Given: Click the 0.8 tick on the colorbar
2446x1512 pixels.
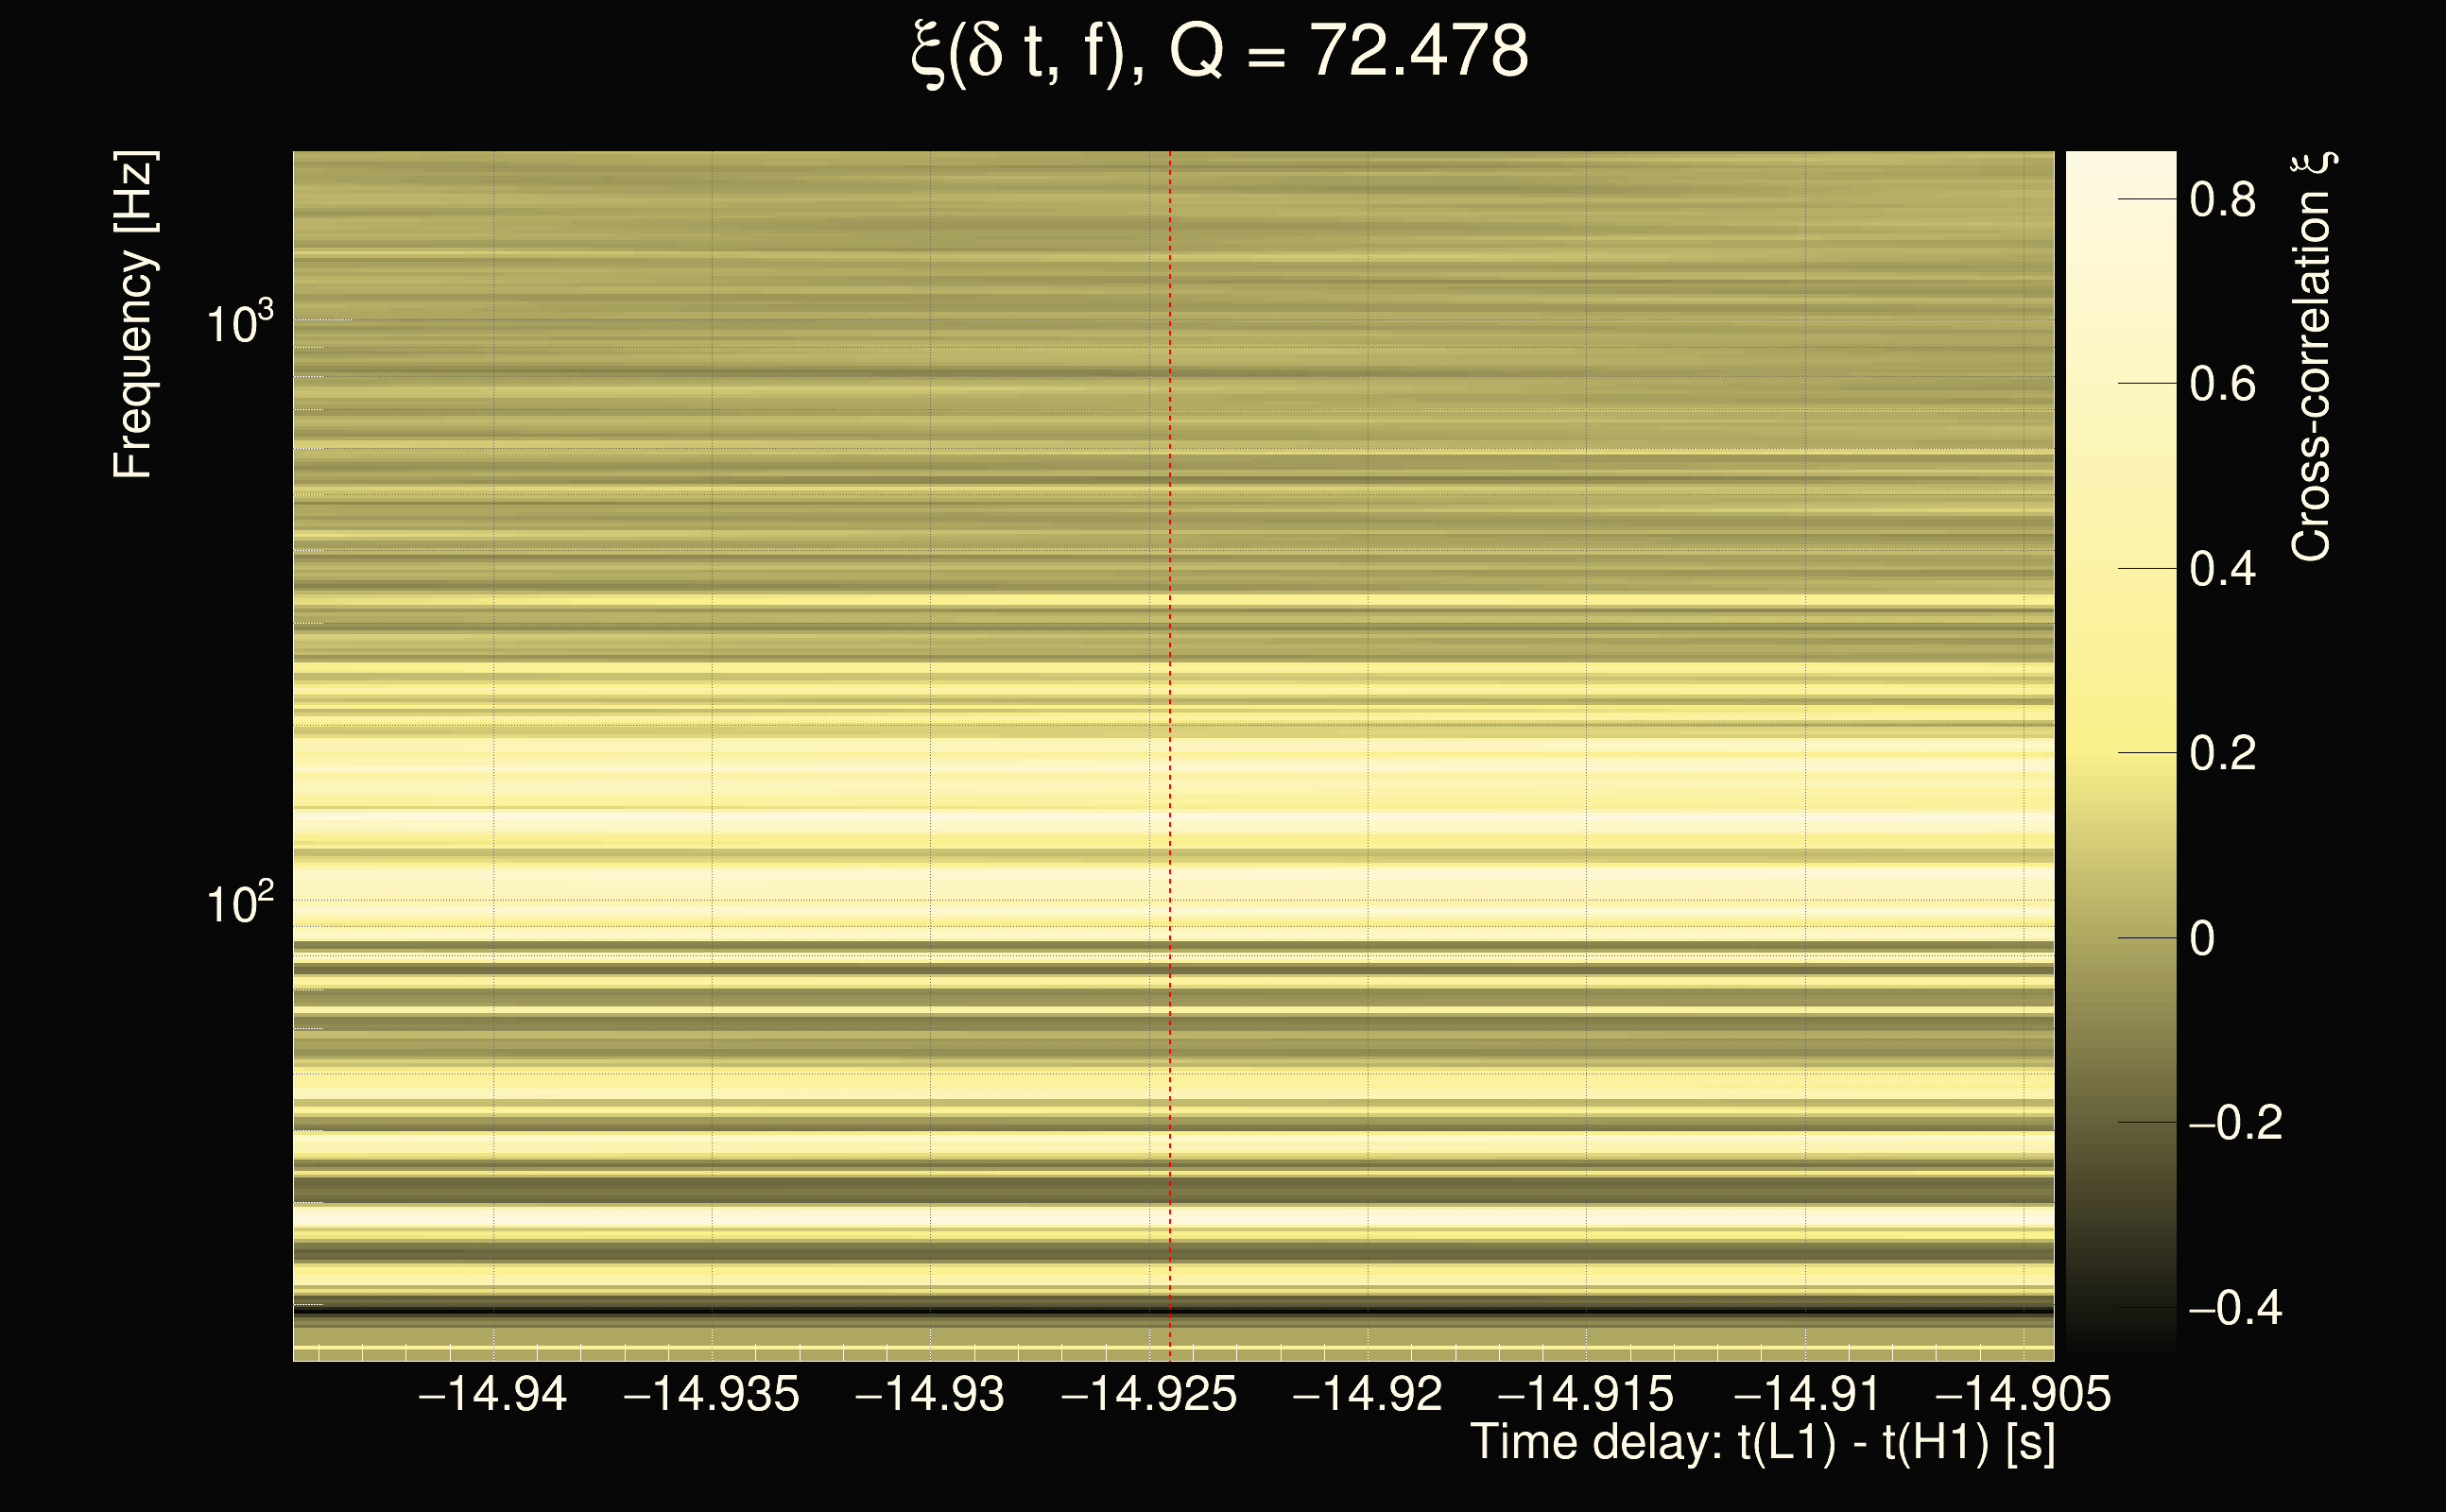Looking at the screenshot, I should coord(2222,200).
